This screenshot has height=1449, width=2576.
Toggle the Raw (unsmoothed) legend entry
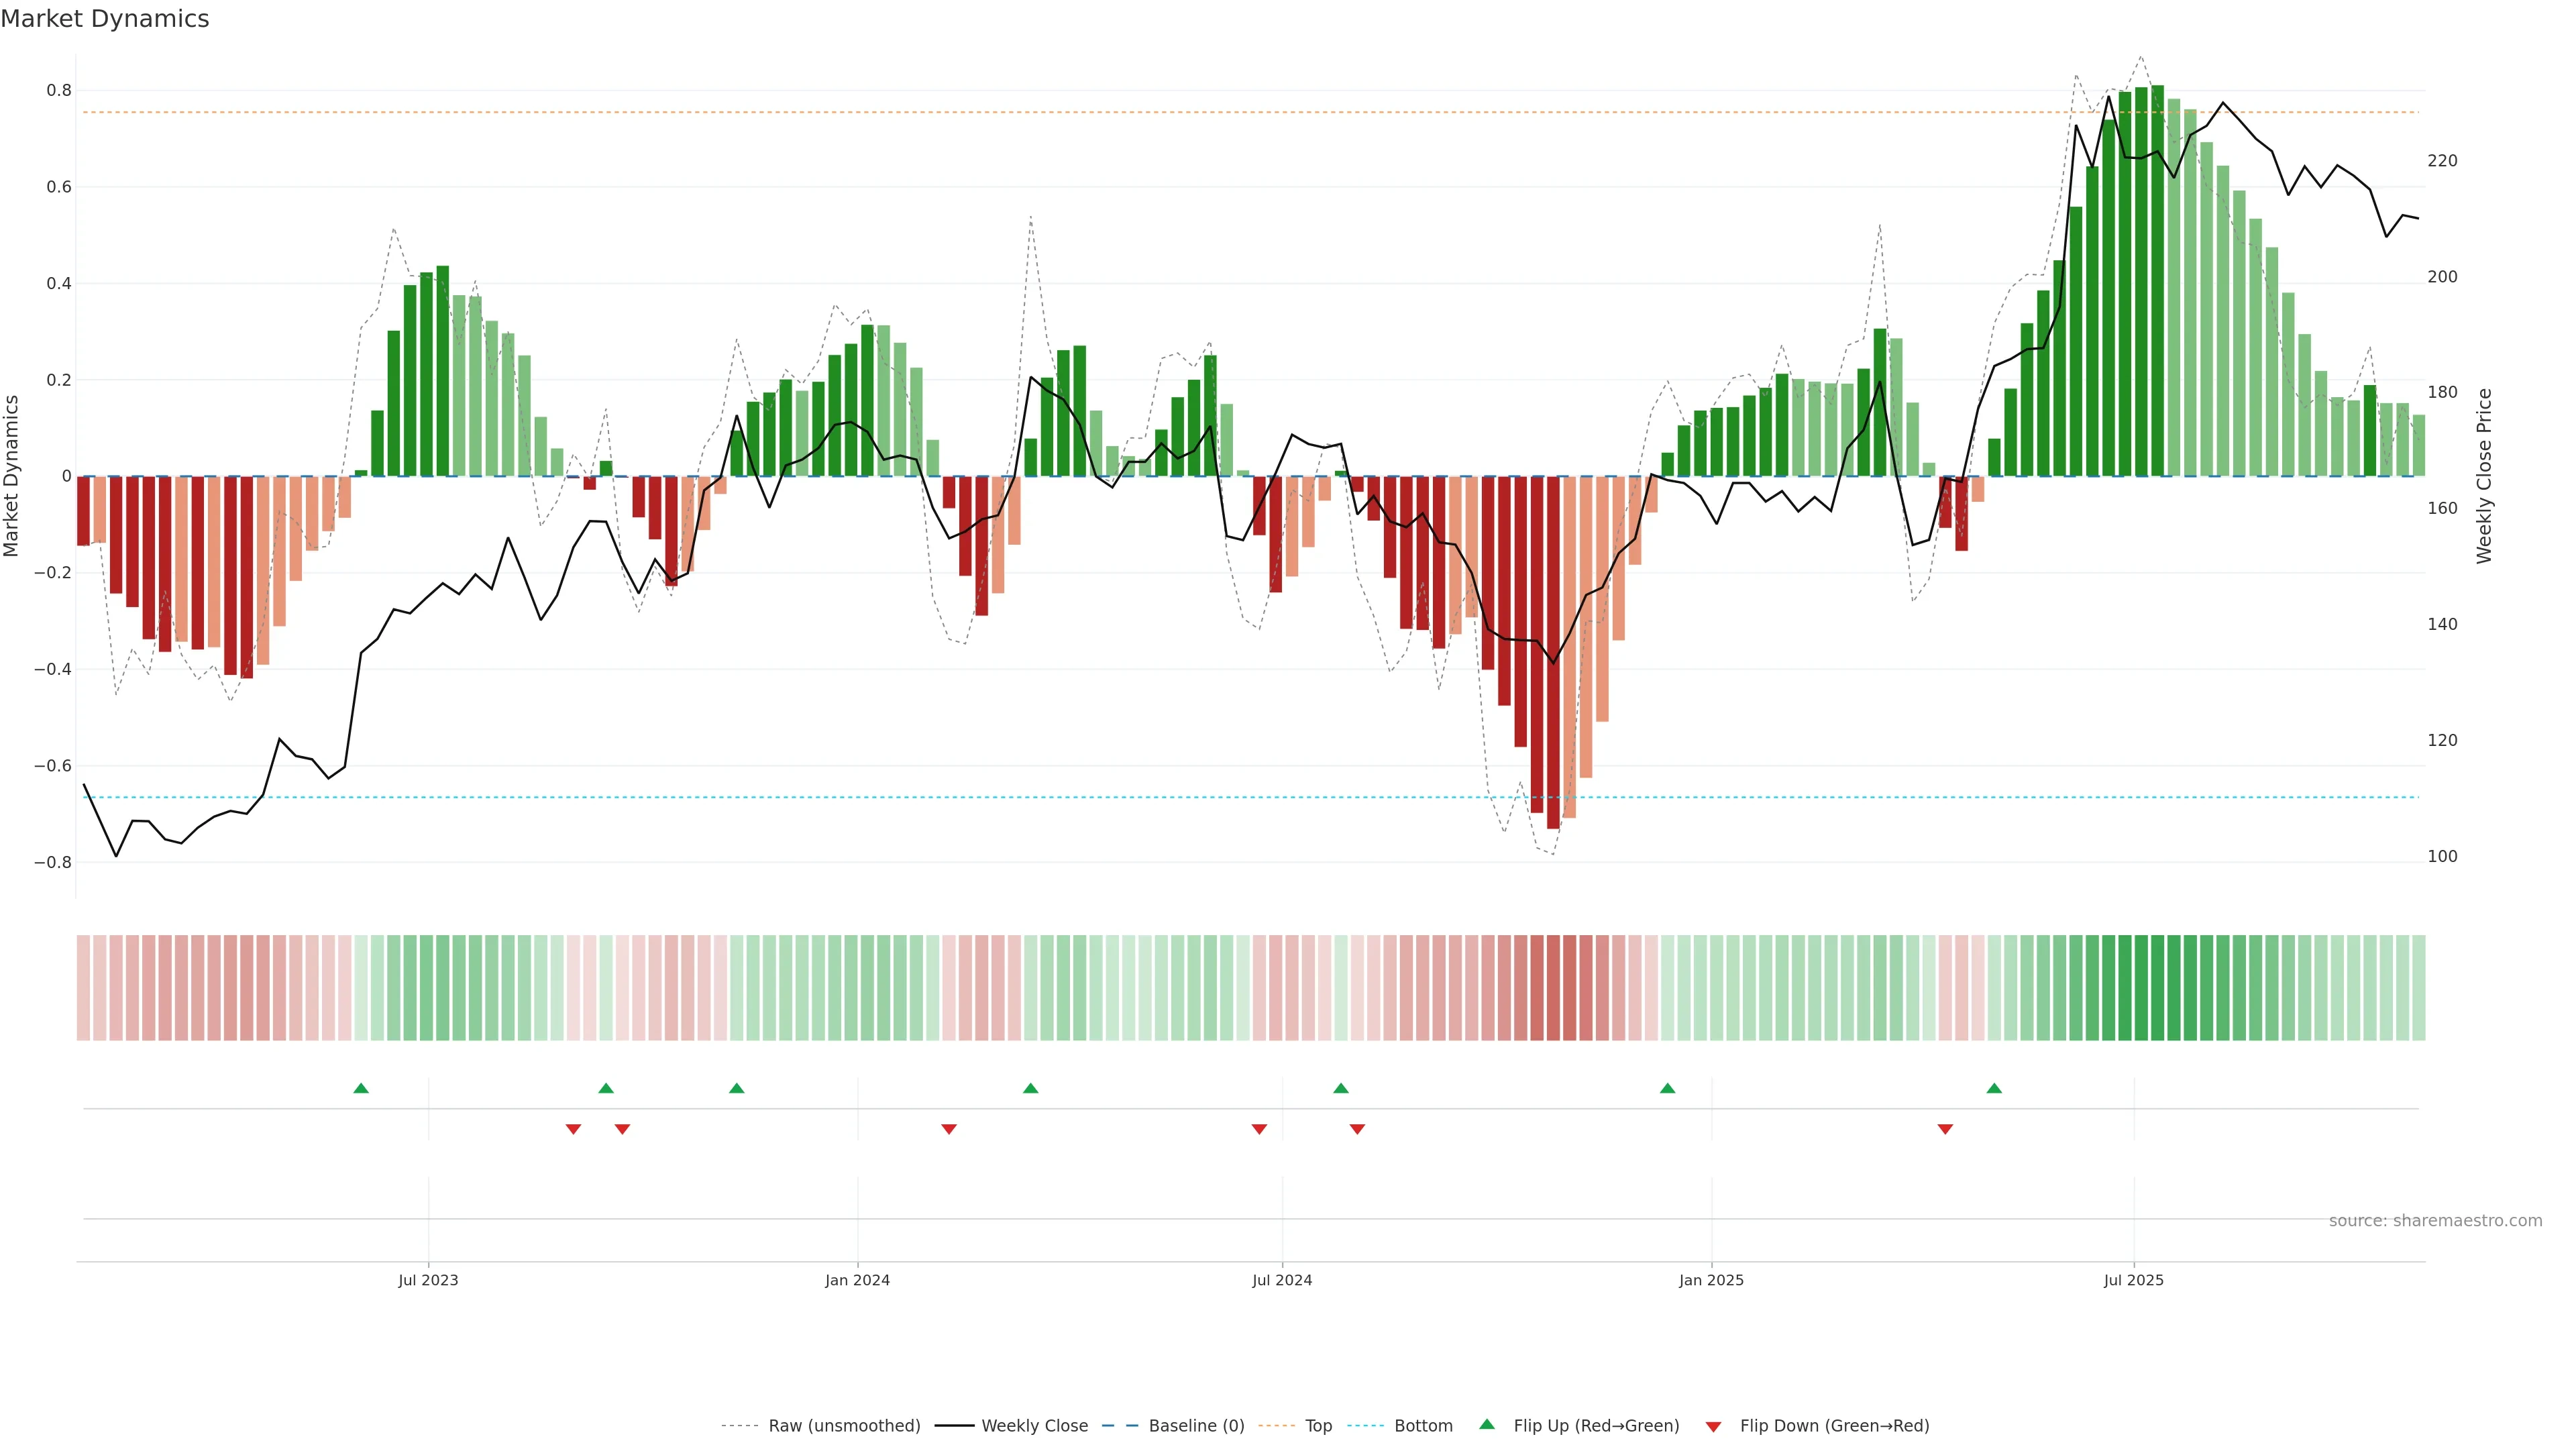point(844,1426)
